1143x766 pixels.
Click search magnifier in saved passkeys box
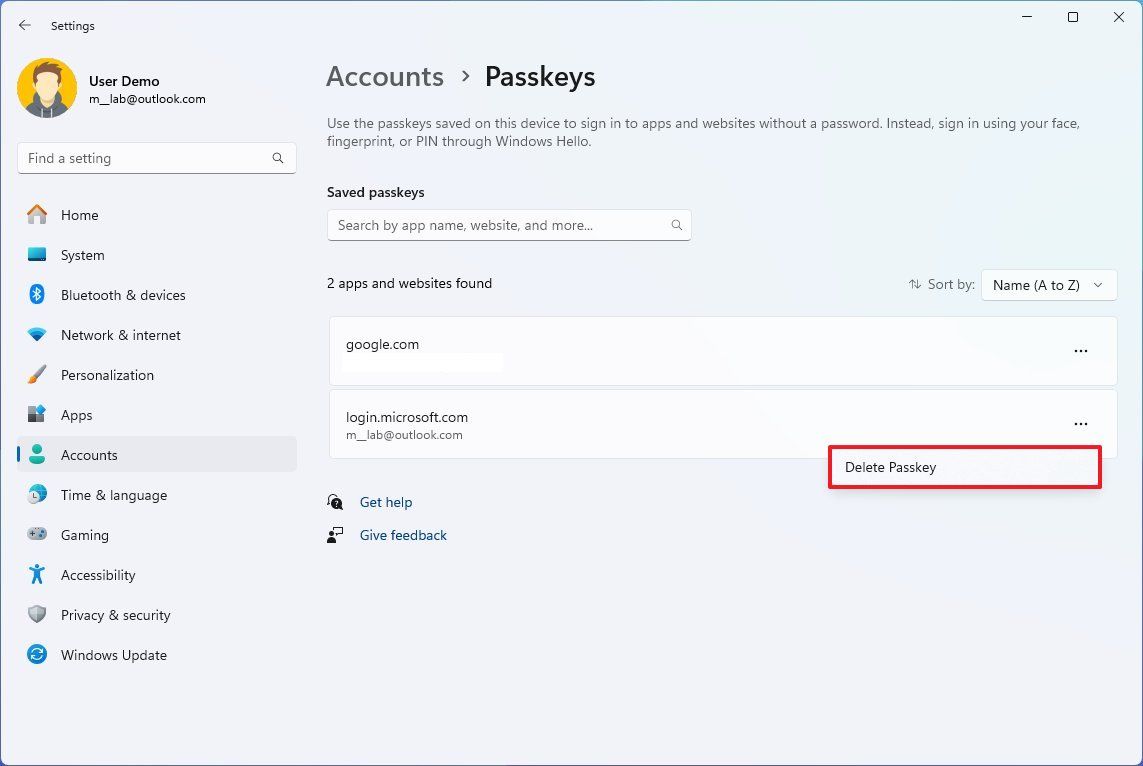[677, 225]
